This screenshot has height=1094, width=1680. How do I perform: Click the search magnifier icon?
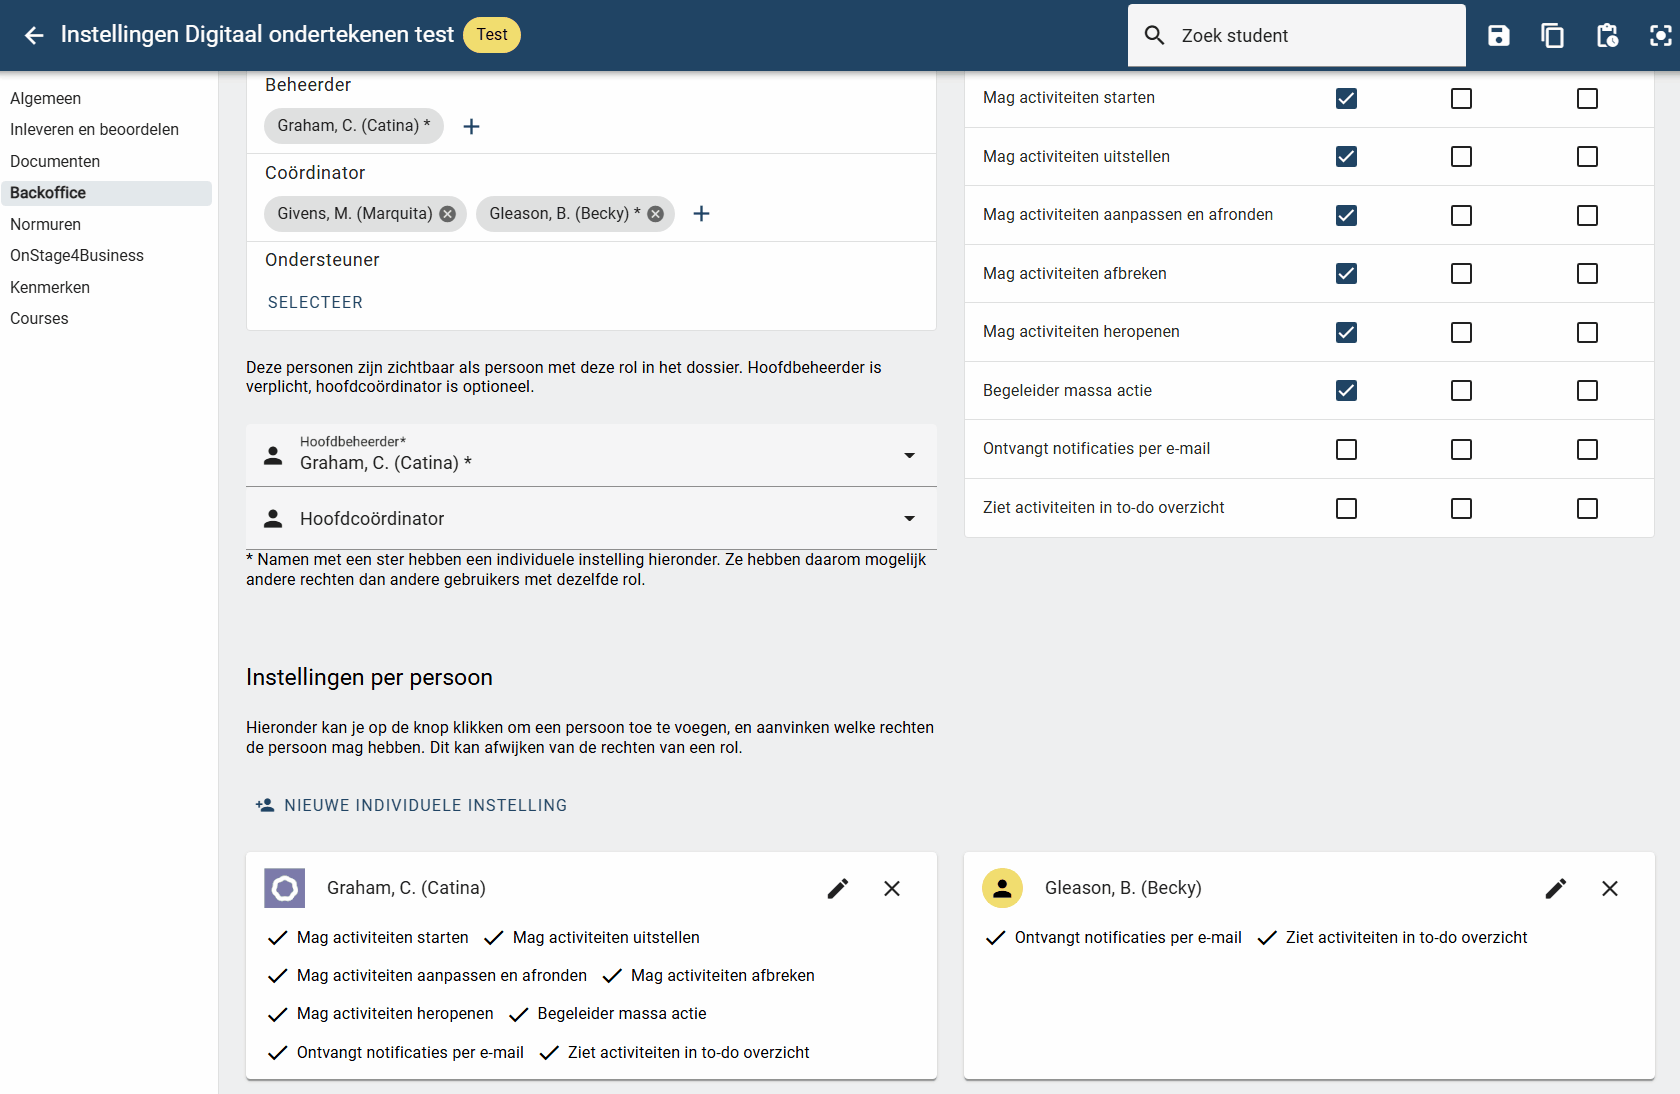coord(1155,36)
